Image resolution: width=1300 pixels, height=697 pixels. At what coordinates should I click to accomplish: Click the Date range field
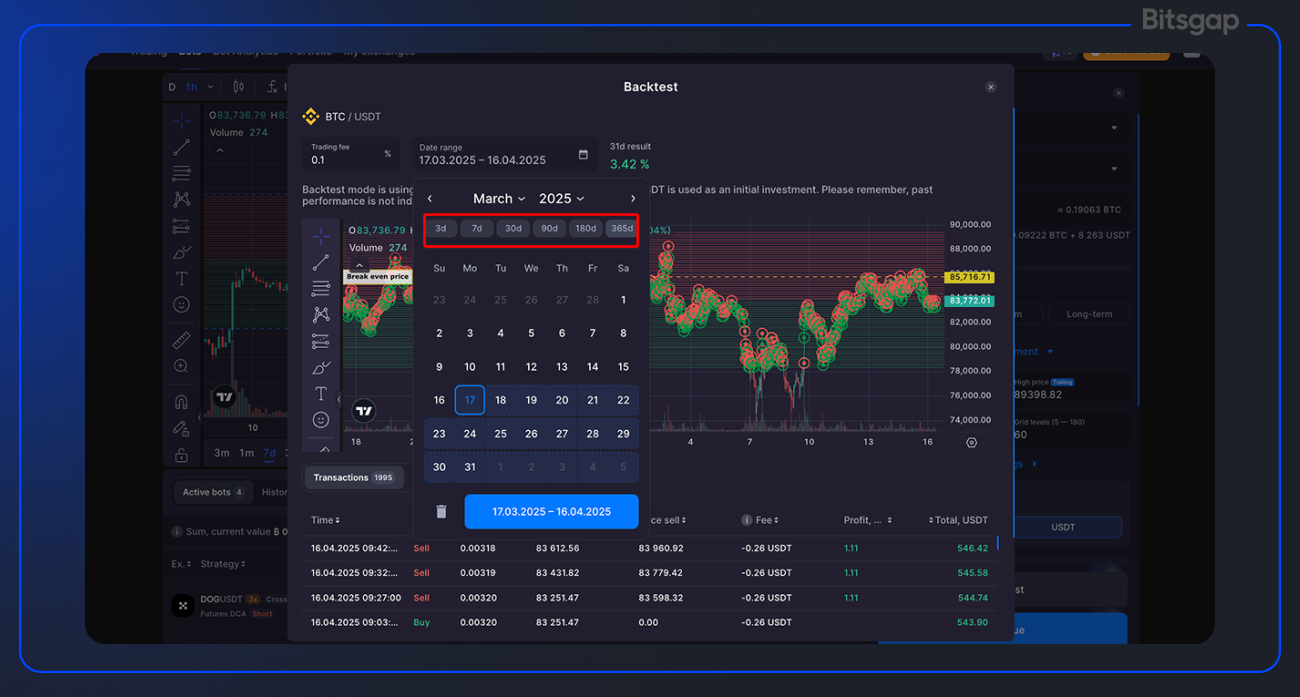(505, 154)
